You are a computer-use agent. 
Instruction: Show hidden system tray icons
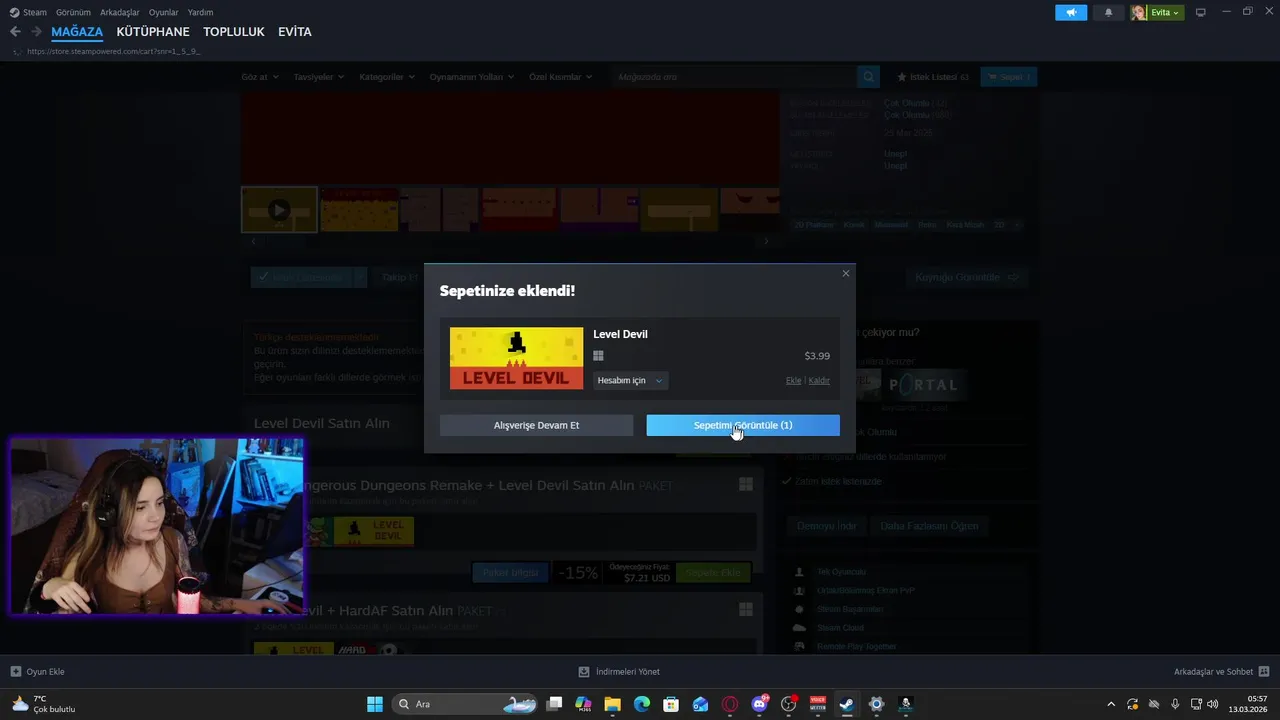pos(1110,704)
